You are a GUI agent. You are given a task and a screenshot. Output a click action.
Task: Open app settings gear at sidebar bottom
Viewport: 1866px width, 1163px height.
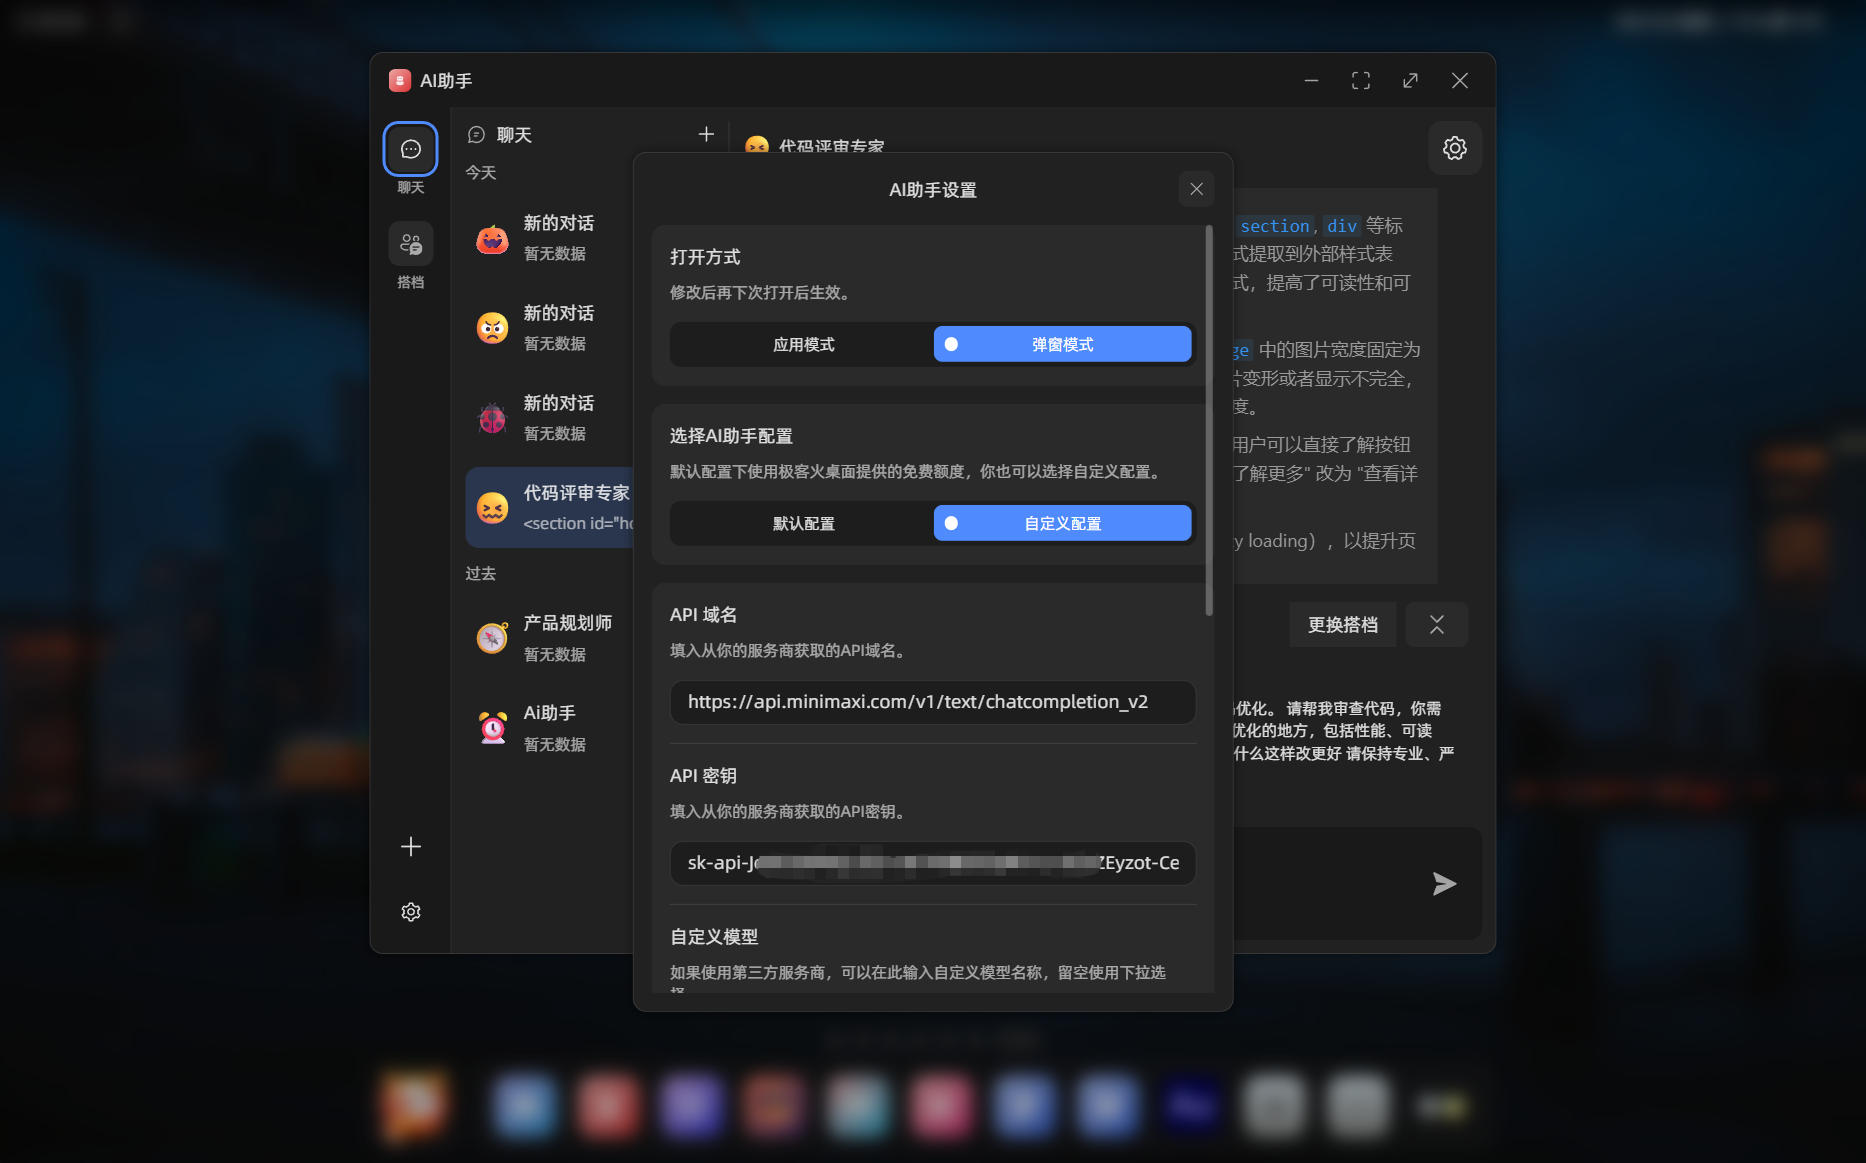coord(410,911)
